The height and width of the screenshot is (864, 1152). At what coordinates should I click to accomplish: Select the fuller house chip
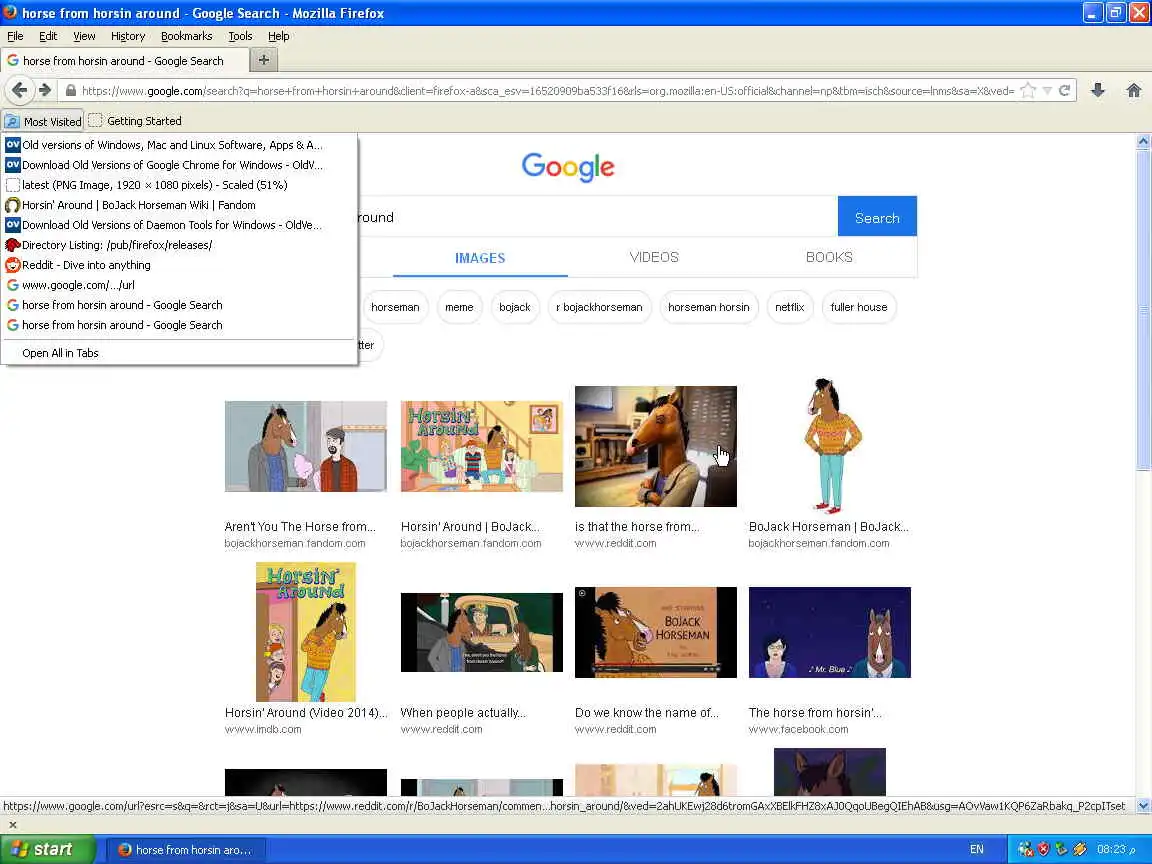coord(858,307)
